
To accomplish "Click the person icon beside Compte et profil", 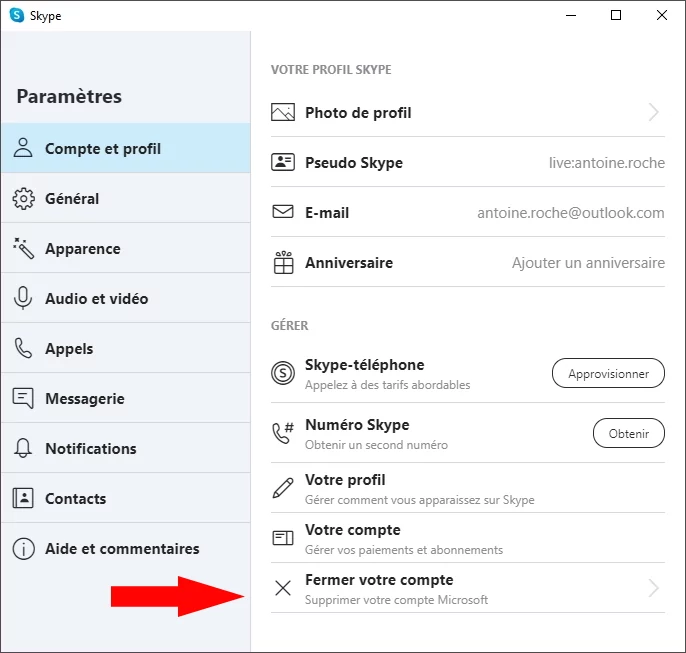I will click(23, 148).
